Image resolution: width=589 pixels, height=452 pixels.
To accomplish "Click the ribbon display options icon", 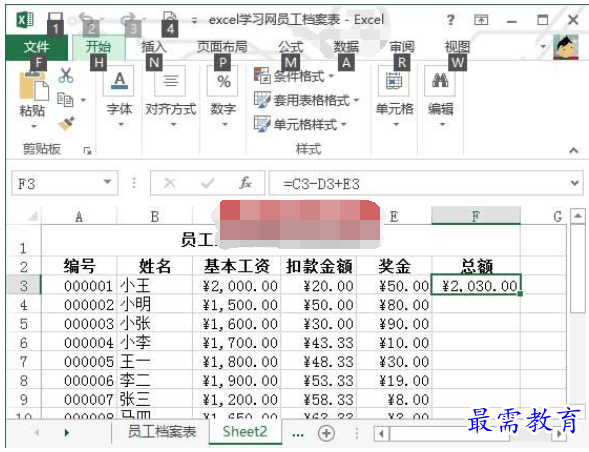I will 481,20.
